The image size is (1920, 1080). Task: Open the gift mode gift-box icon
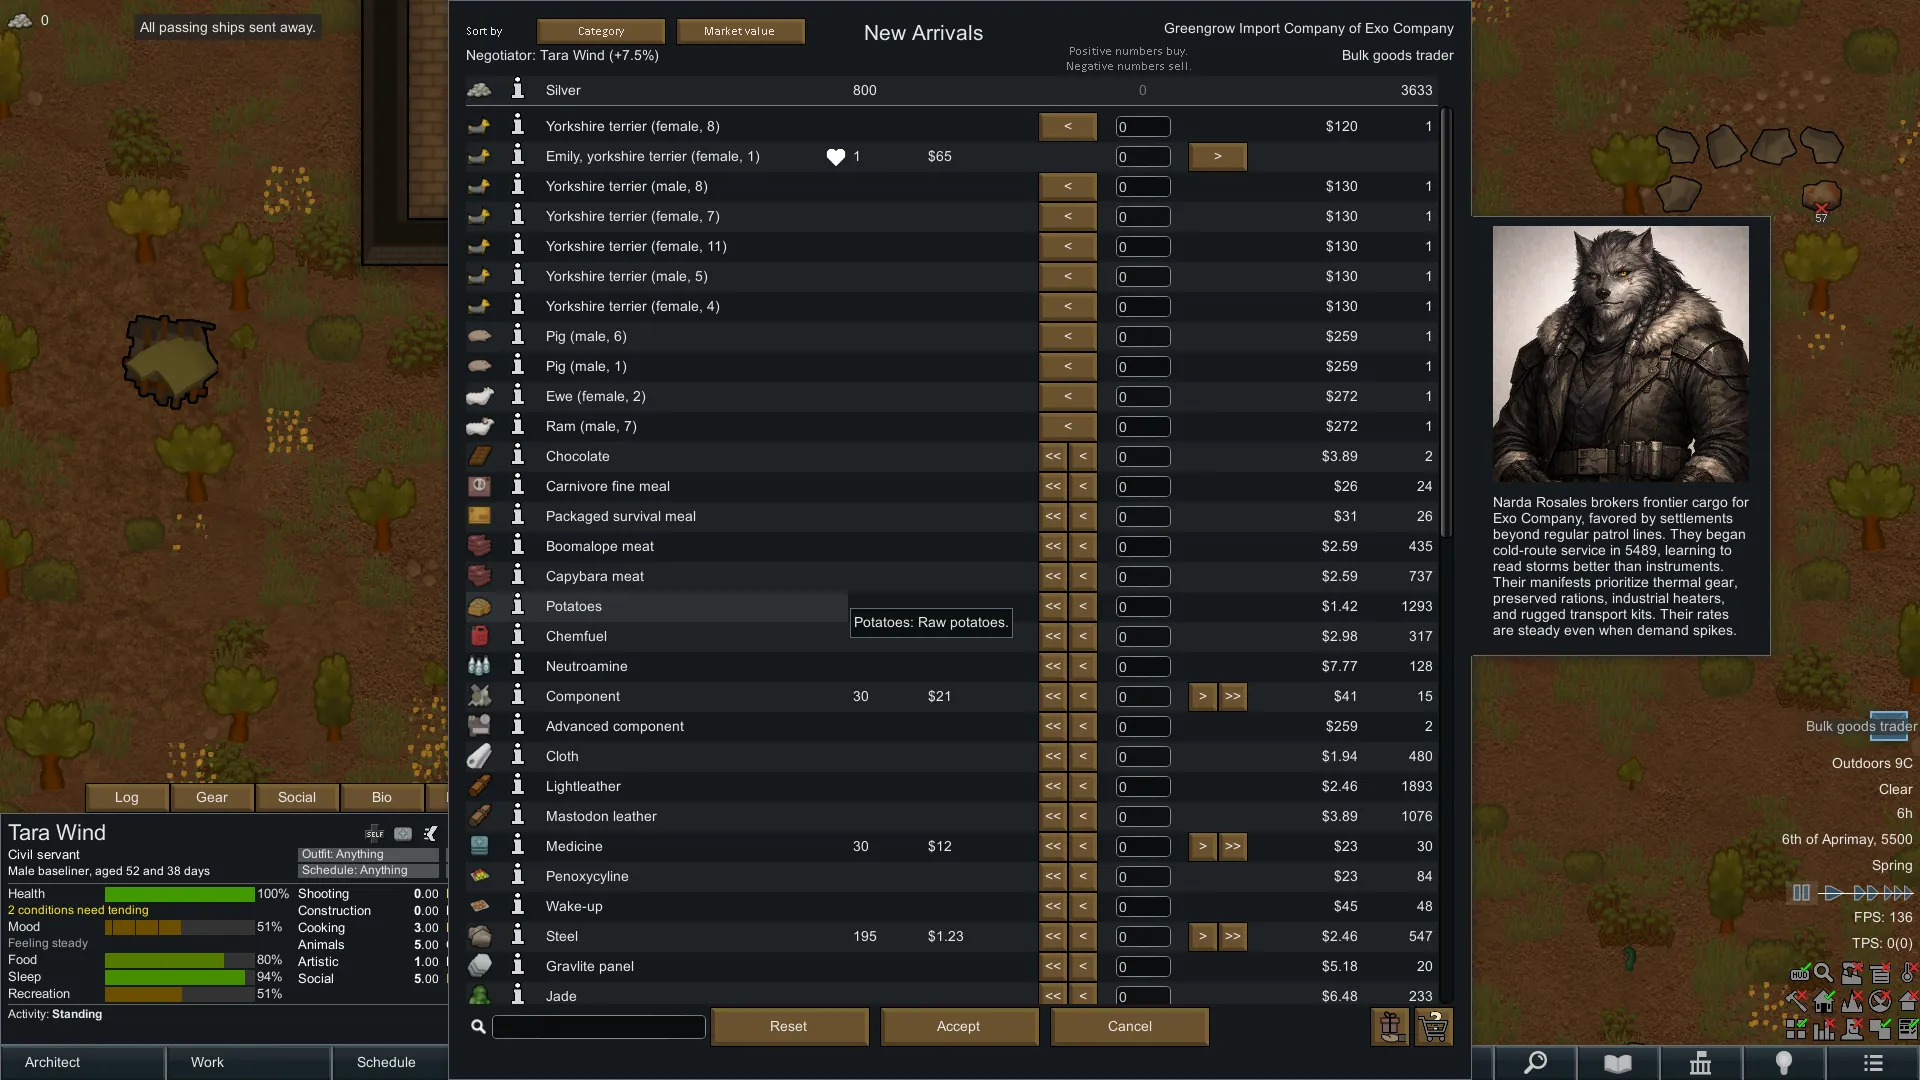pyautogui.click(x=1390, y=1027)
